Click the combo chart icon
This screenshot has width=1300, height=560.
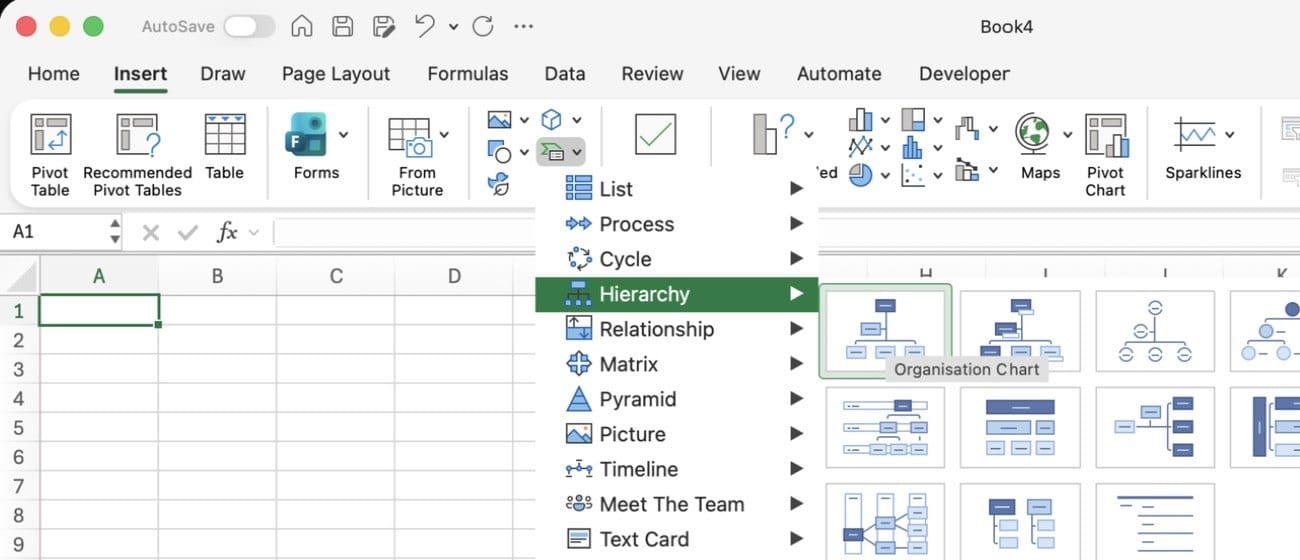click(967, 170)
